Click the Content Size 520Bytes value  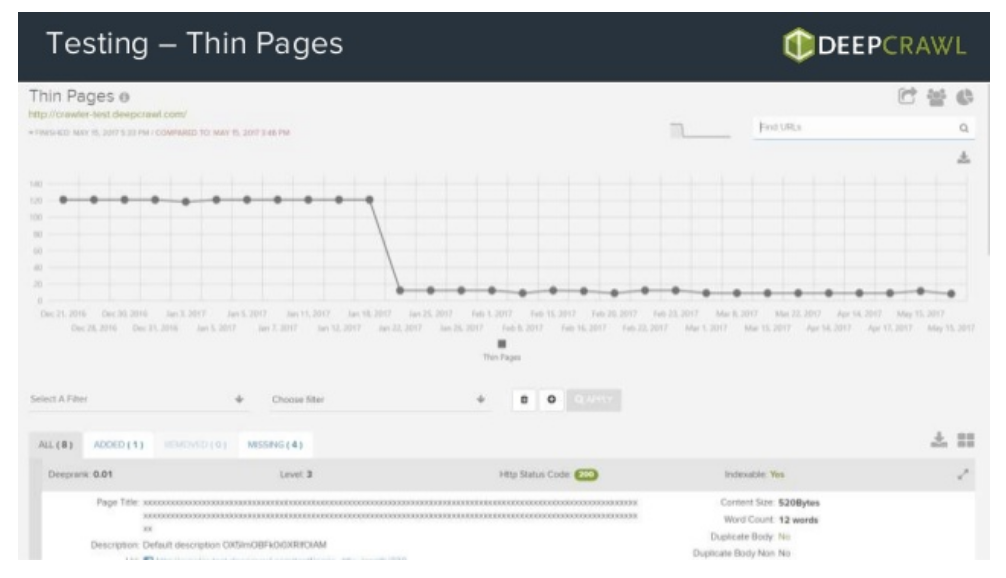pyautogui.click(x=799, y=503)
